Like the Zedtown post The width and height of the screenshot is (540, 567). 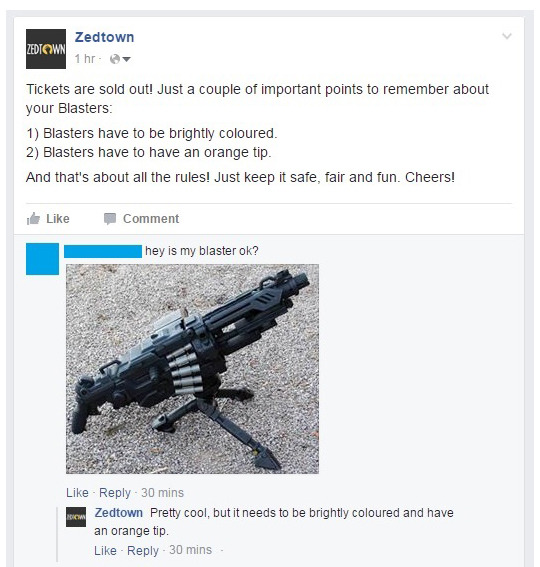click(x=48, y=219)
